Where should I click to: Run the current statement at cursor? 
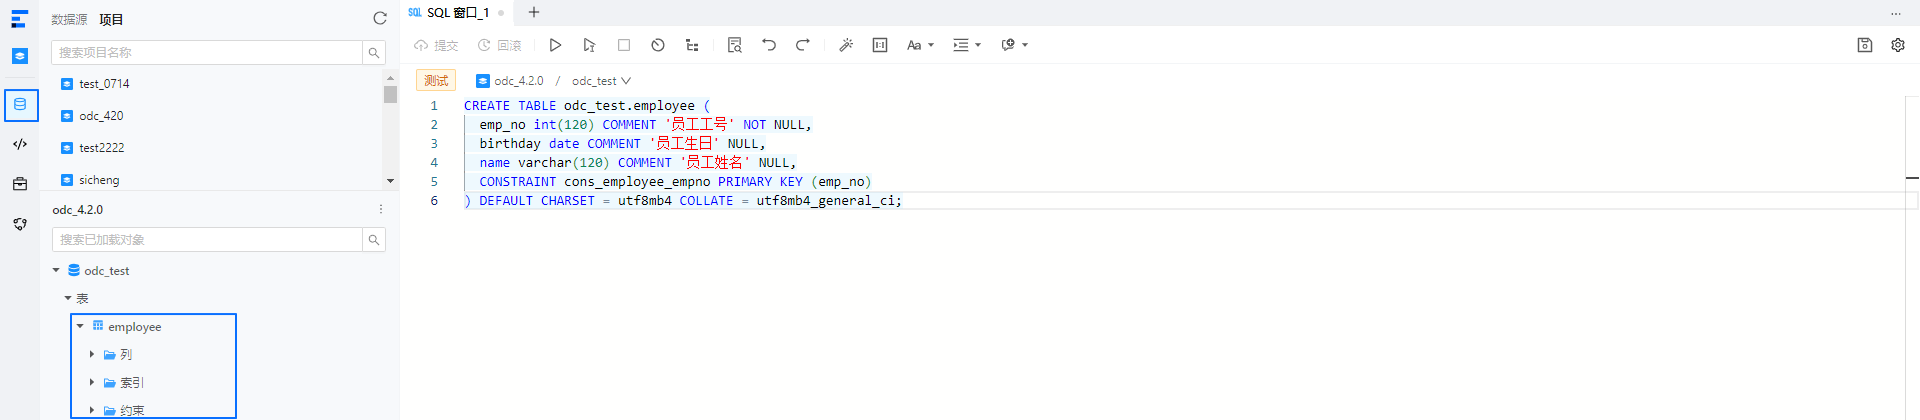[x=589, y=45]
